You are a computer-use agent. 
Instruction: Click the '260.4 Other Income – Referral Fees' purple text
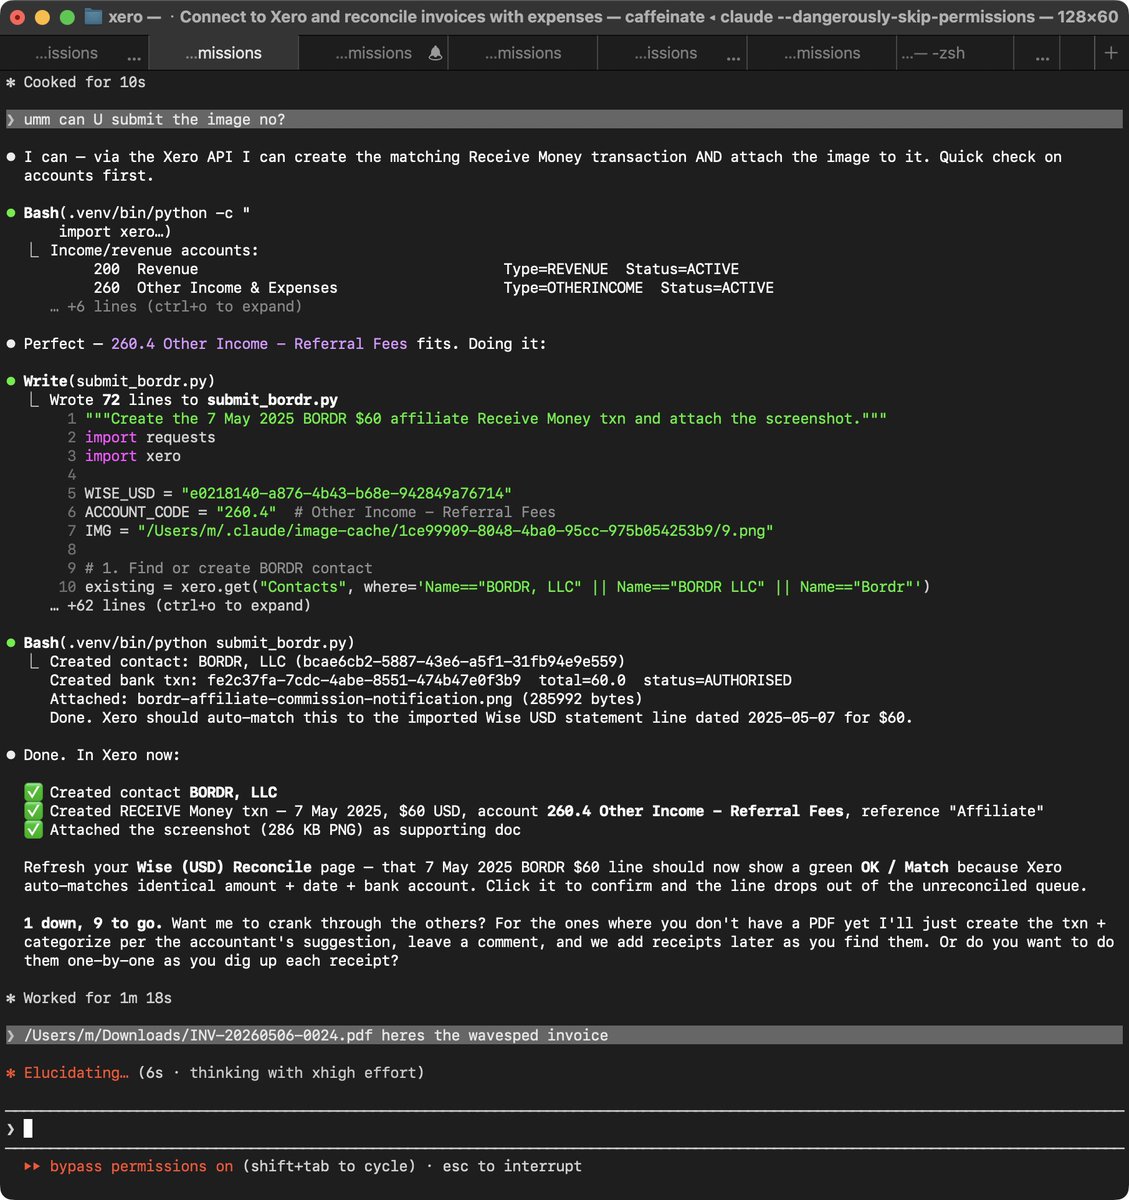tap(259, 344)
